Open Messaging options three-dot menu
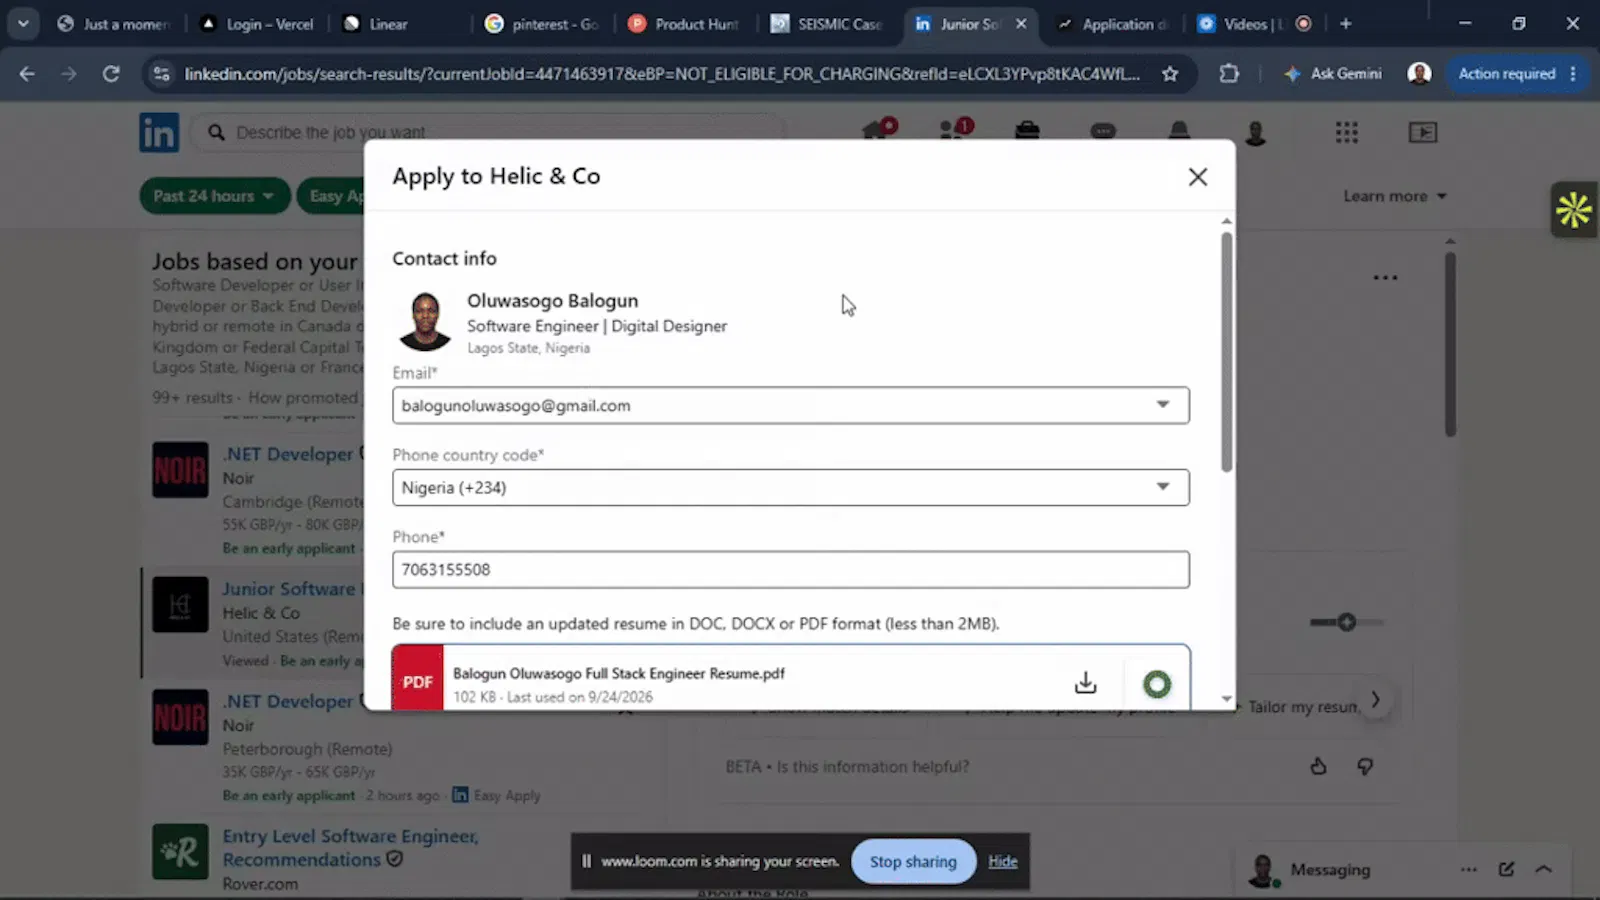The width and height of the screenshot is (1600, 900). (x=1468, y=869)
